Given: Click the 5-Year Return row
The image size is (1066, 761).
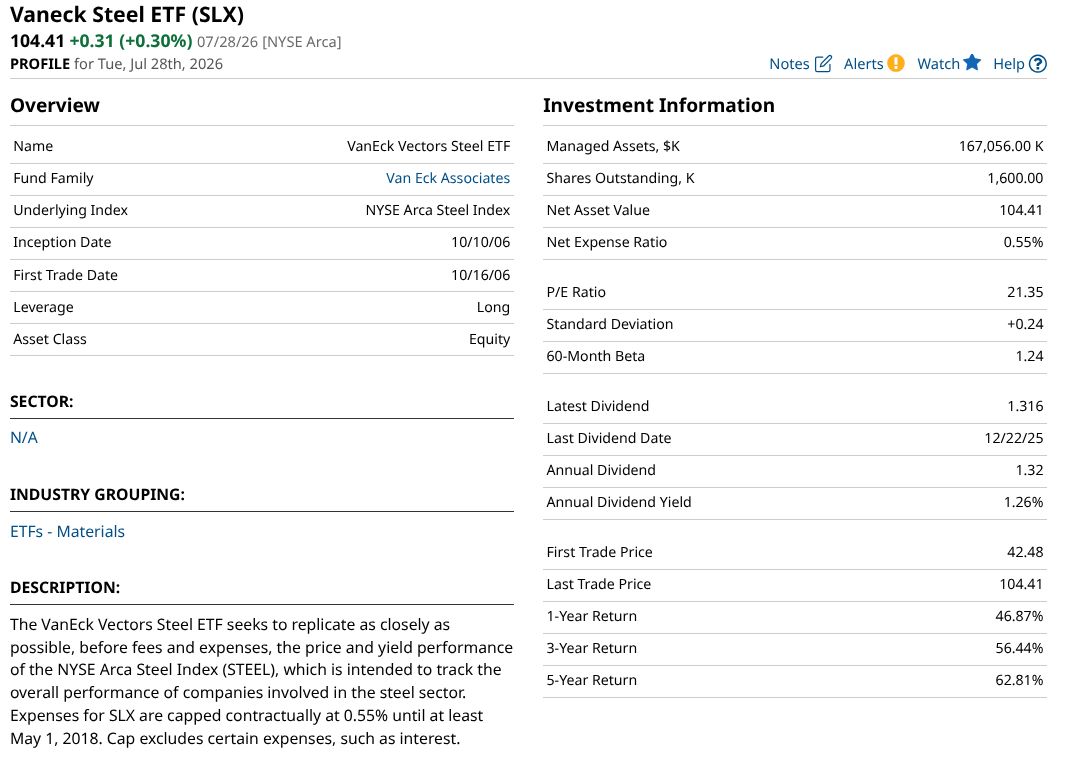Looking at the screenshot, I should click(x=794, y=681).
